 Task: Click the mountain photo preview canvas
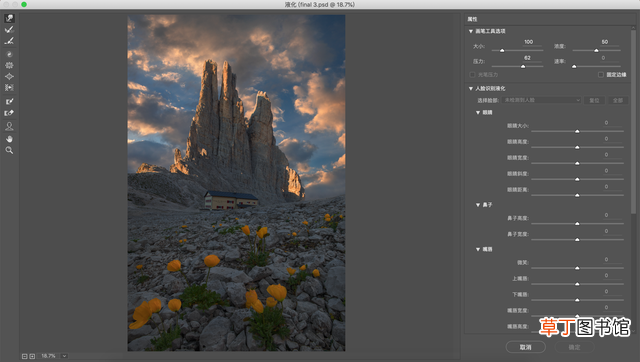(x=236, y=183)
